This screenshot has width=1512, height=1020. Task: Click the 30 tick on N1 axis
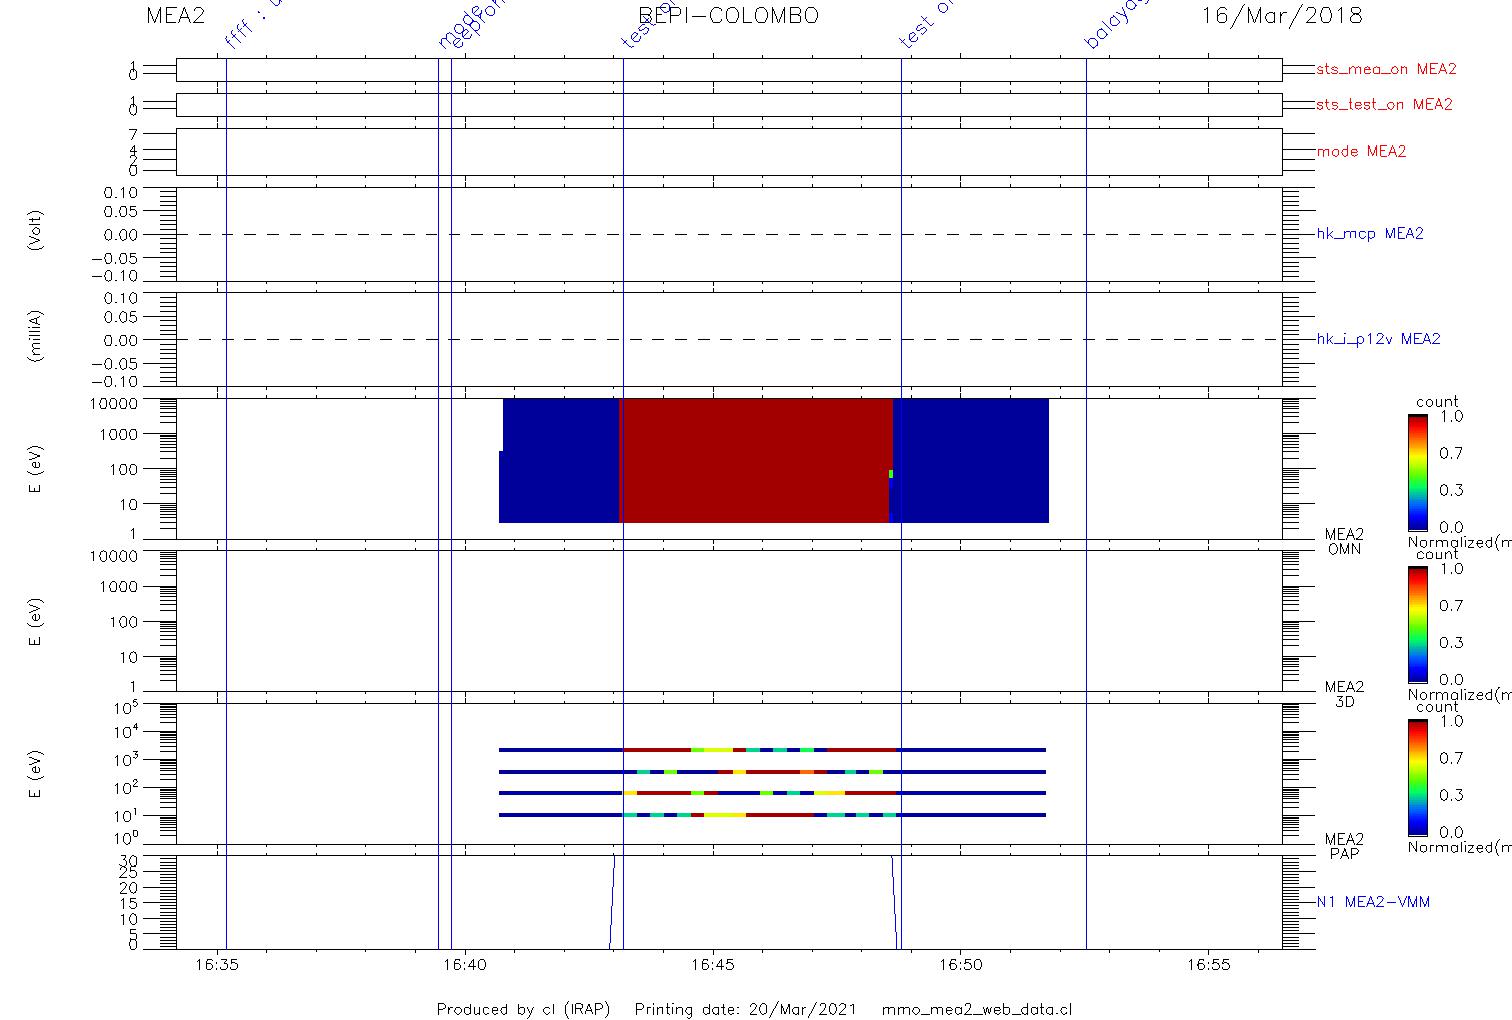[129, 860]
